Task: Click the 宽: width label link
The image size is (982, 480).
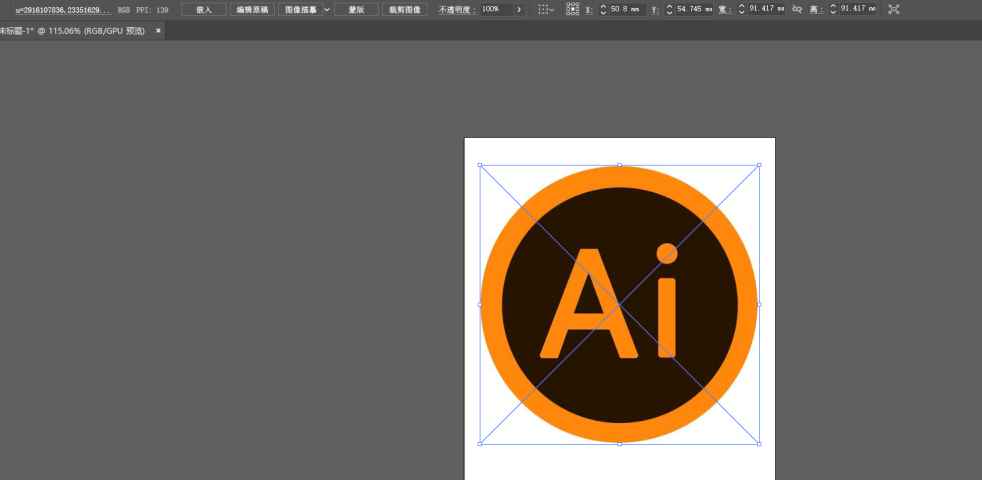Action: (x=725, y=10)
